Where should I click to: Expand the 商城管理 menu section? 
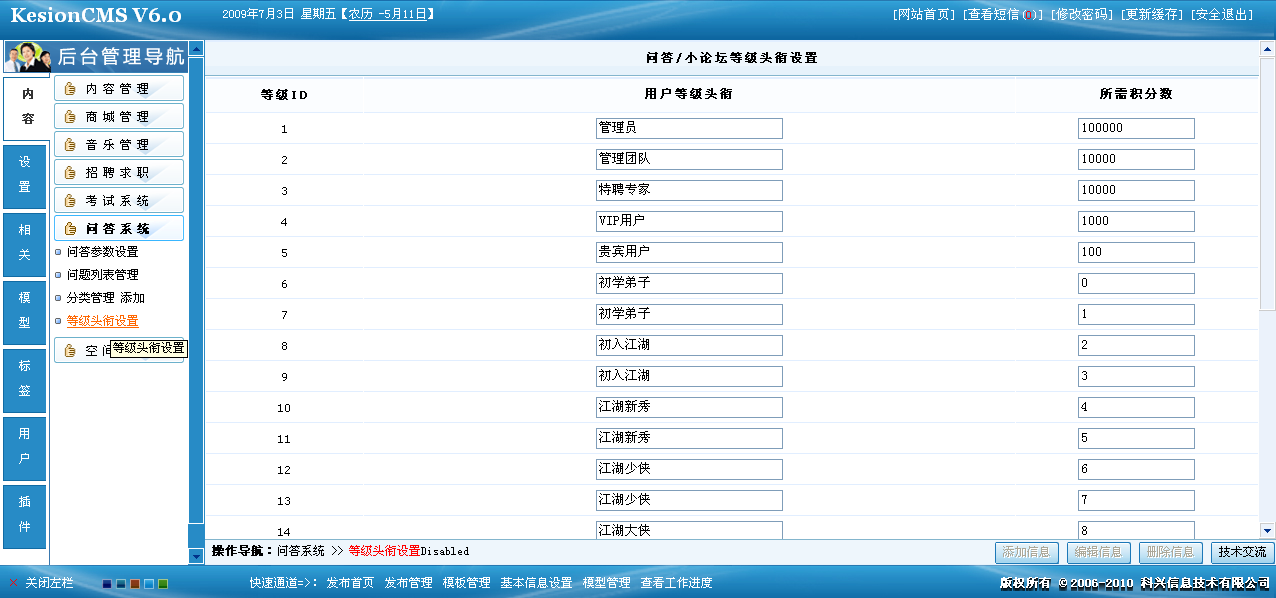(120, 117)
